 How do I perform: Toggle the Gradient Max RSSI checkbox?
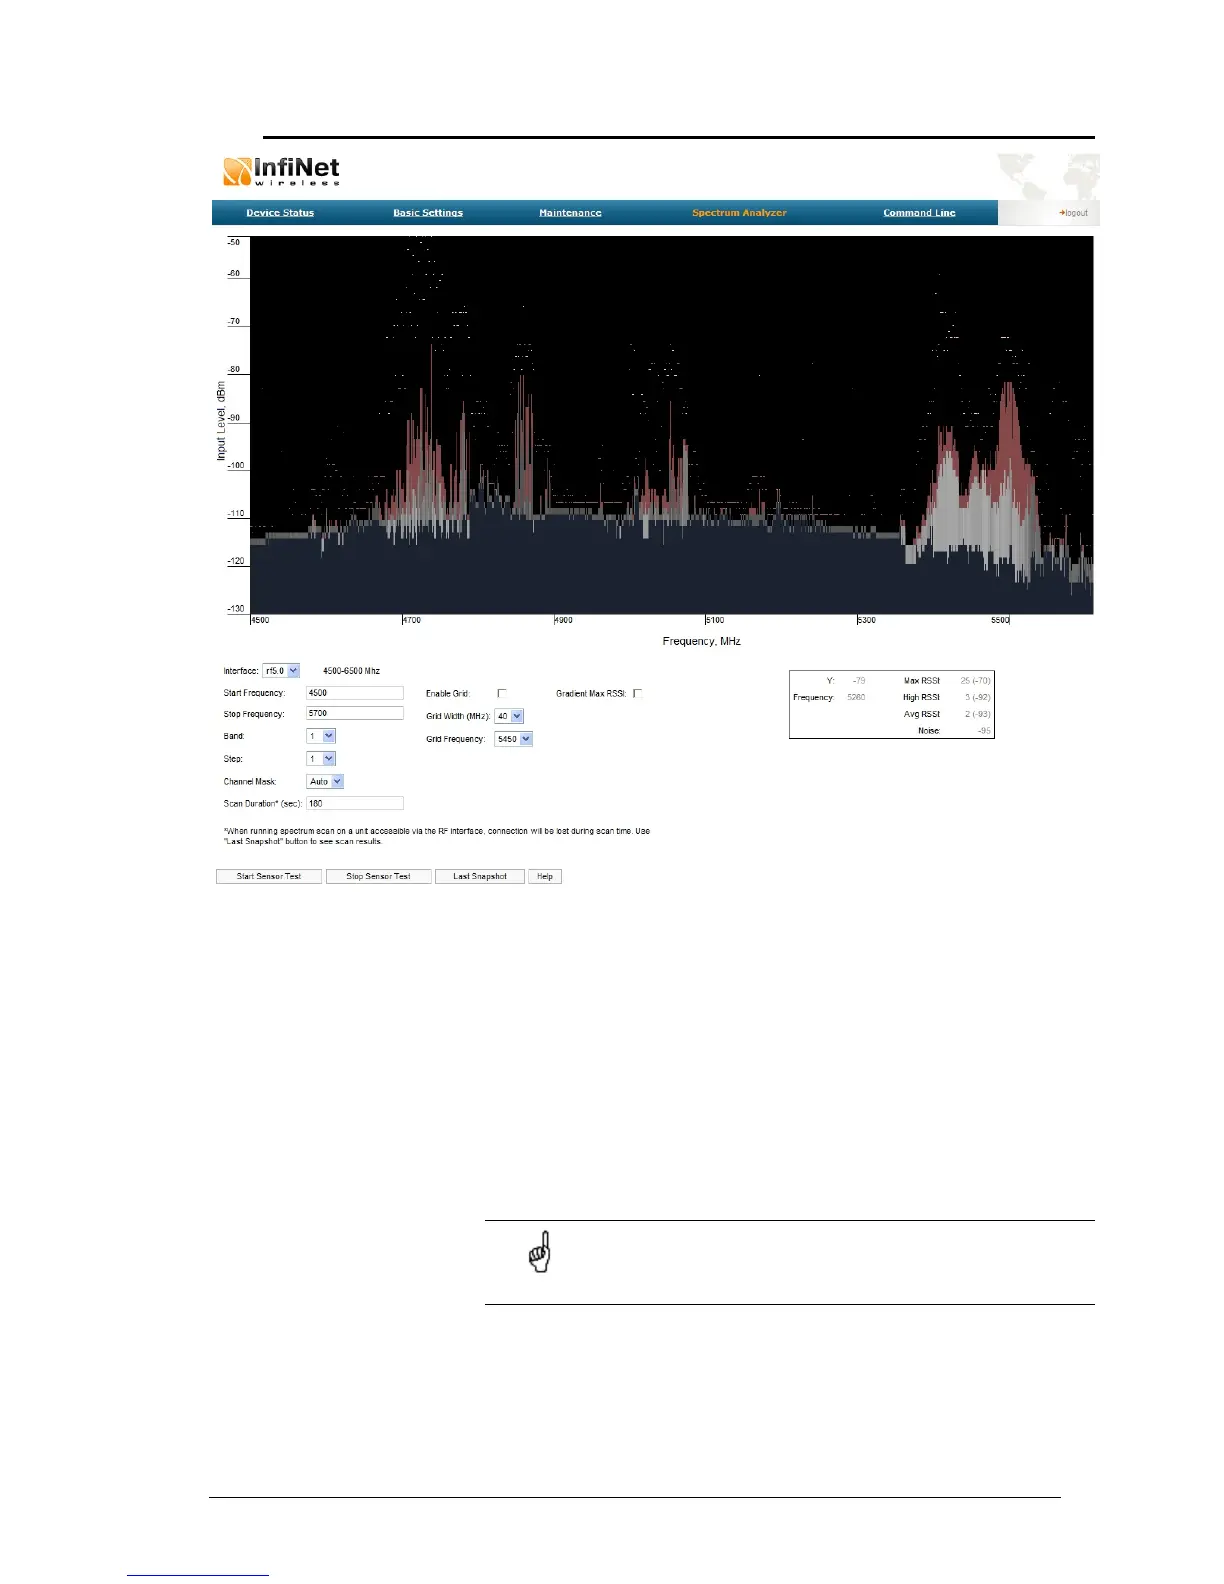(x=638, y=693)
